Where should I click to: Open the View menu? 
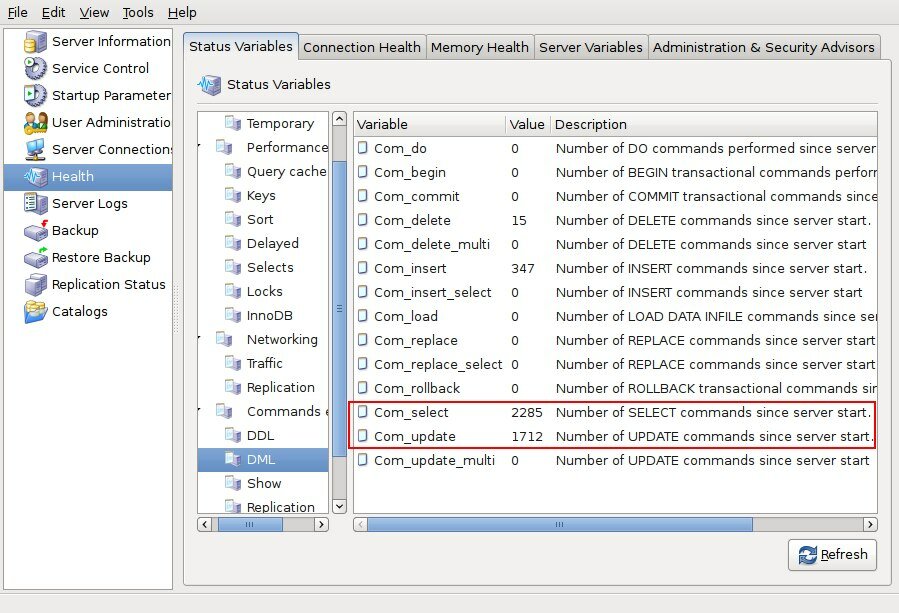94,12
